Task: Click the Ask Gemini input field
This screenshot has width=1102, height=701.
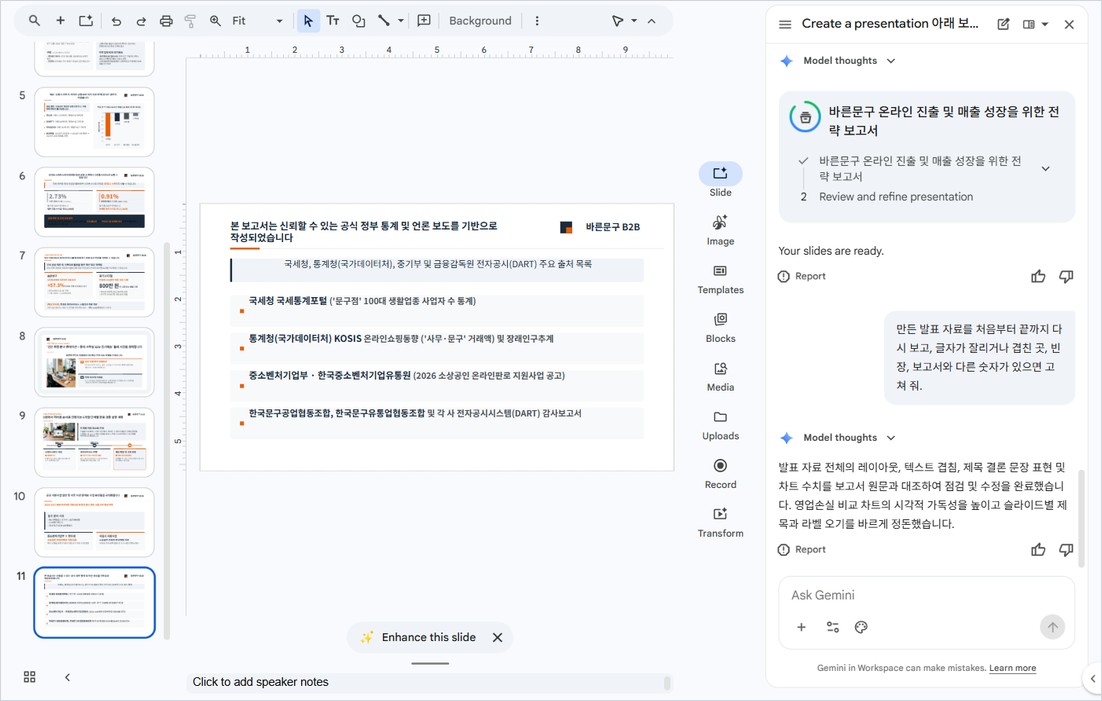Action: click(926, 596)
